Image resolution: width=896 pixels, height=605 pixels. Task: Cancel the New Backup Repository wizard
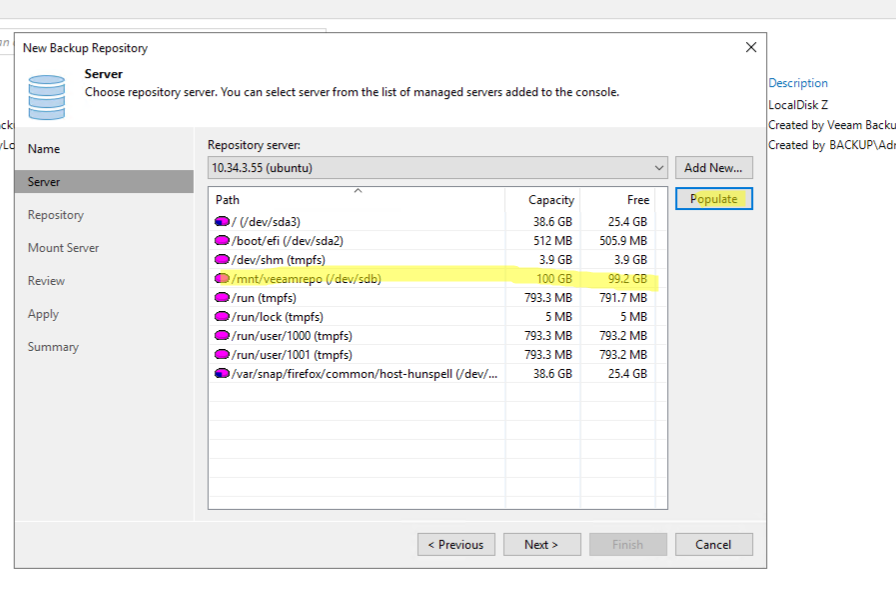714,544
